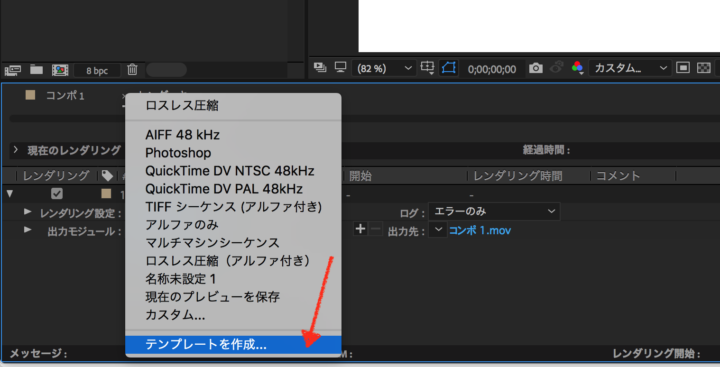This screenshot has height=367, width=720.
Task: Click the コンポ 1 tab color square
Action: 30,95
